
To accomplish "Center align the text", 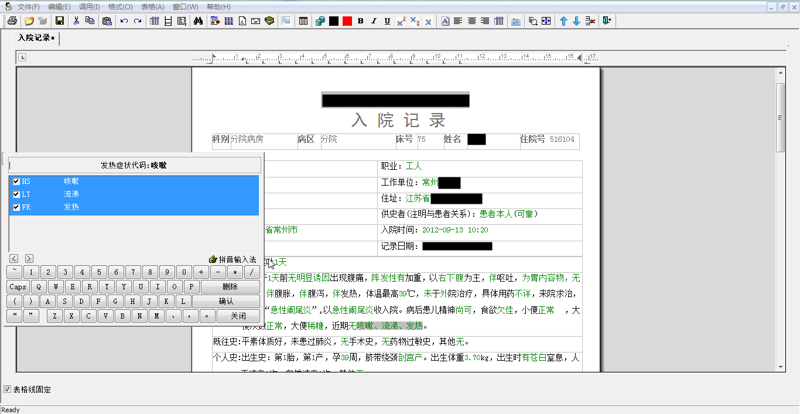I will 471,21.
